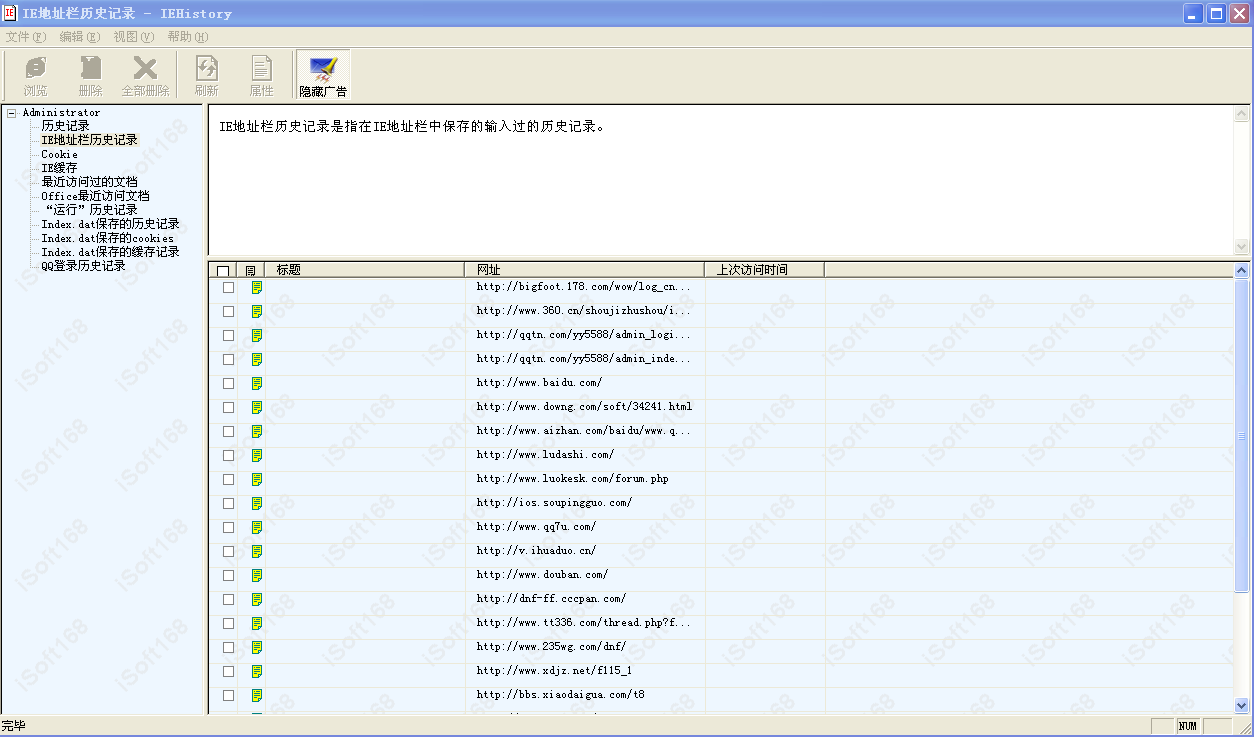Open the 文件 (File) menu
Viewport: 1254px width, 737px height.
(x=25, y=37)
